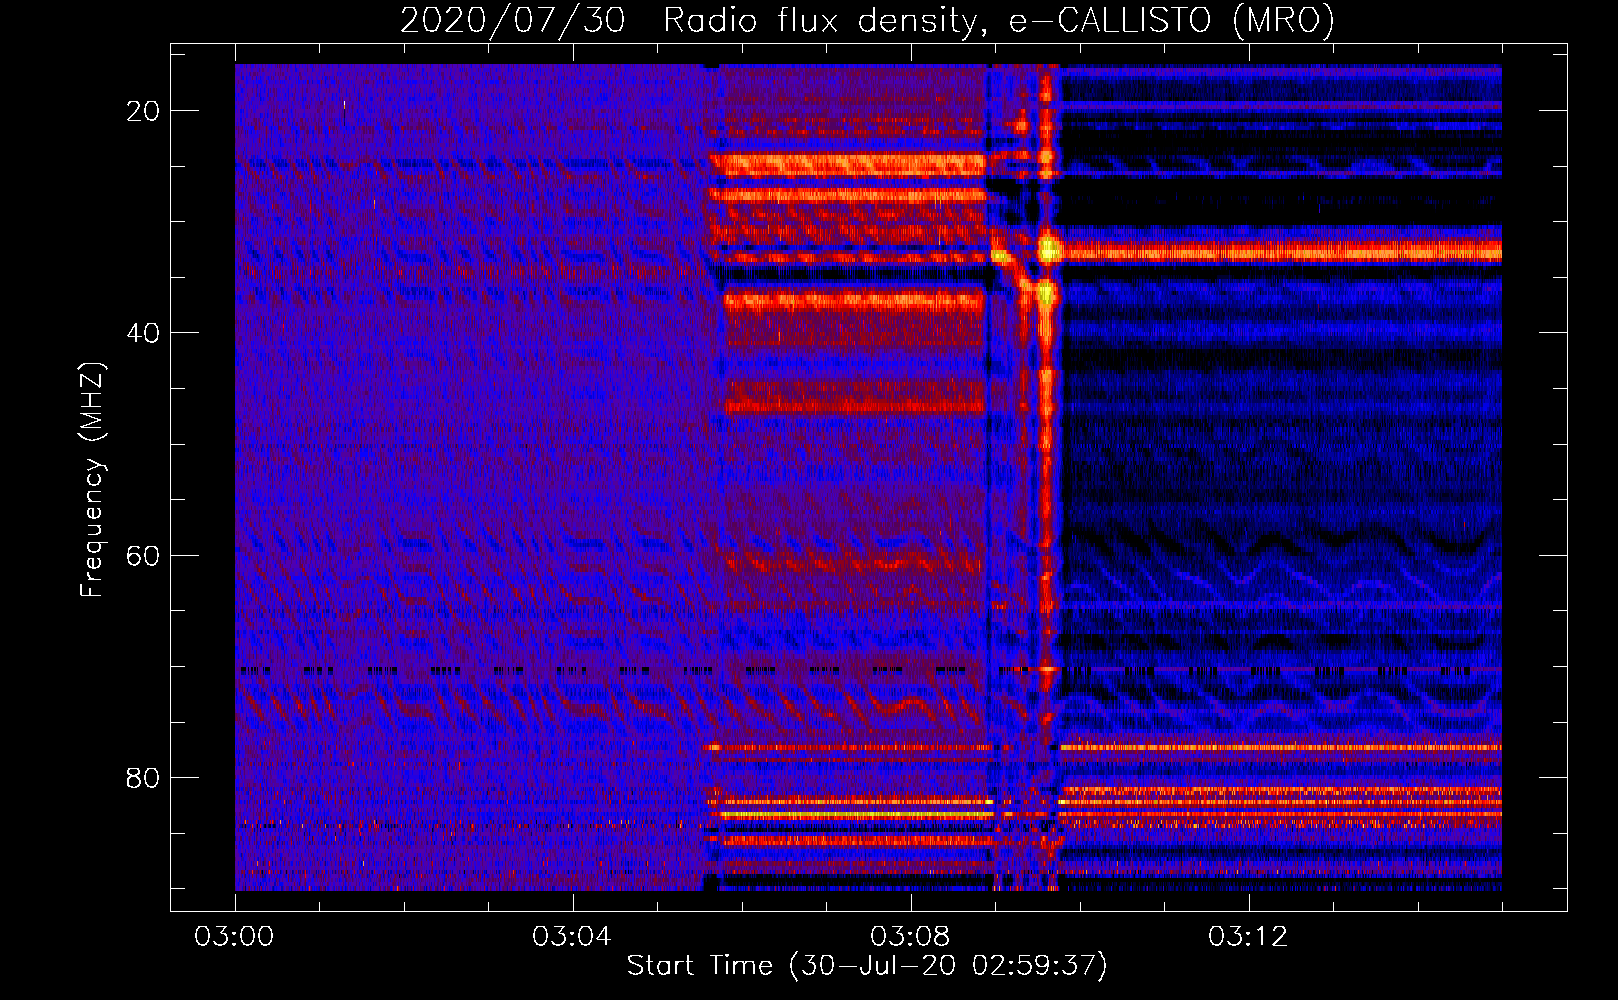Click the '03:04' time tick label

(573, 937)
